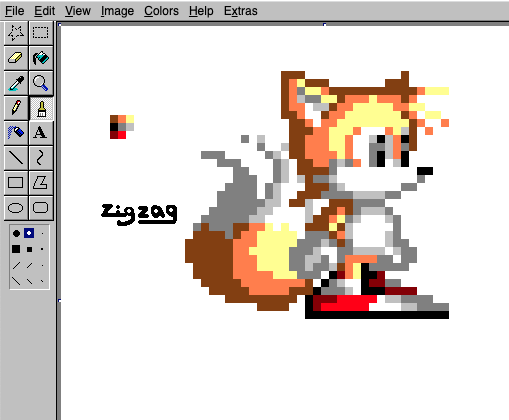Open the Image menu
This screenshot has width=509, height=420.
coord(117,11)
